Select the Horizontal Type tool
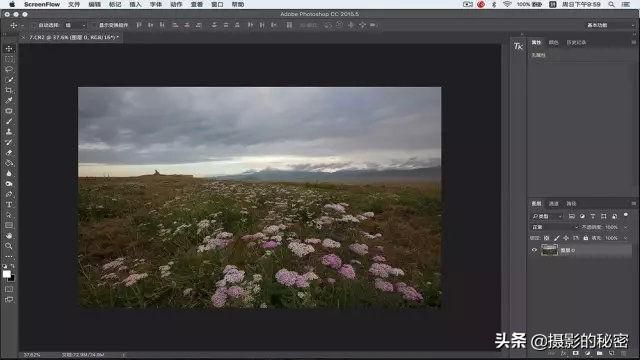The width and height of the screenshot is (640, 360). point(9,204)
